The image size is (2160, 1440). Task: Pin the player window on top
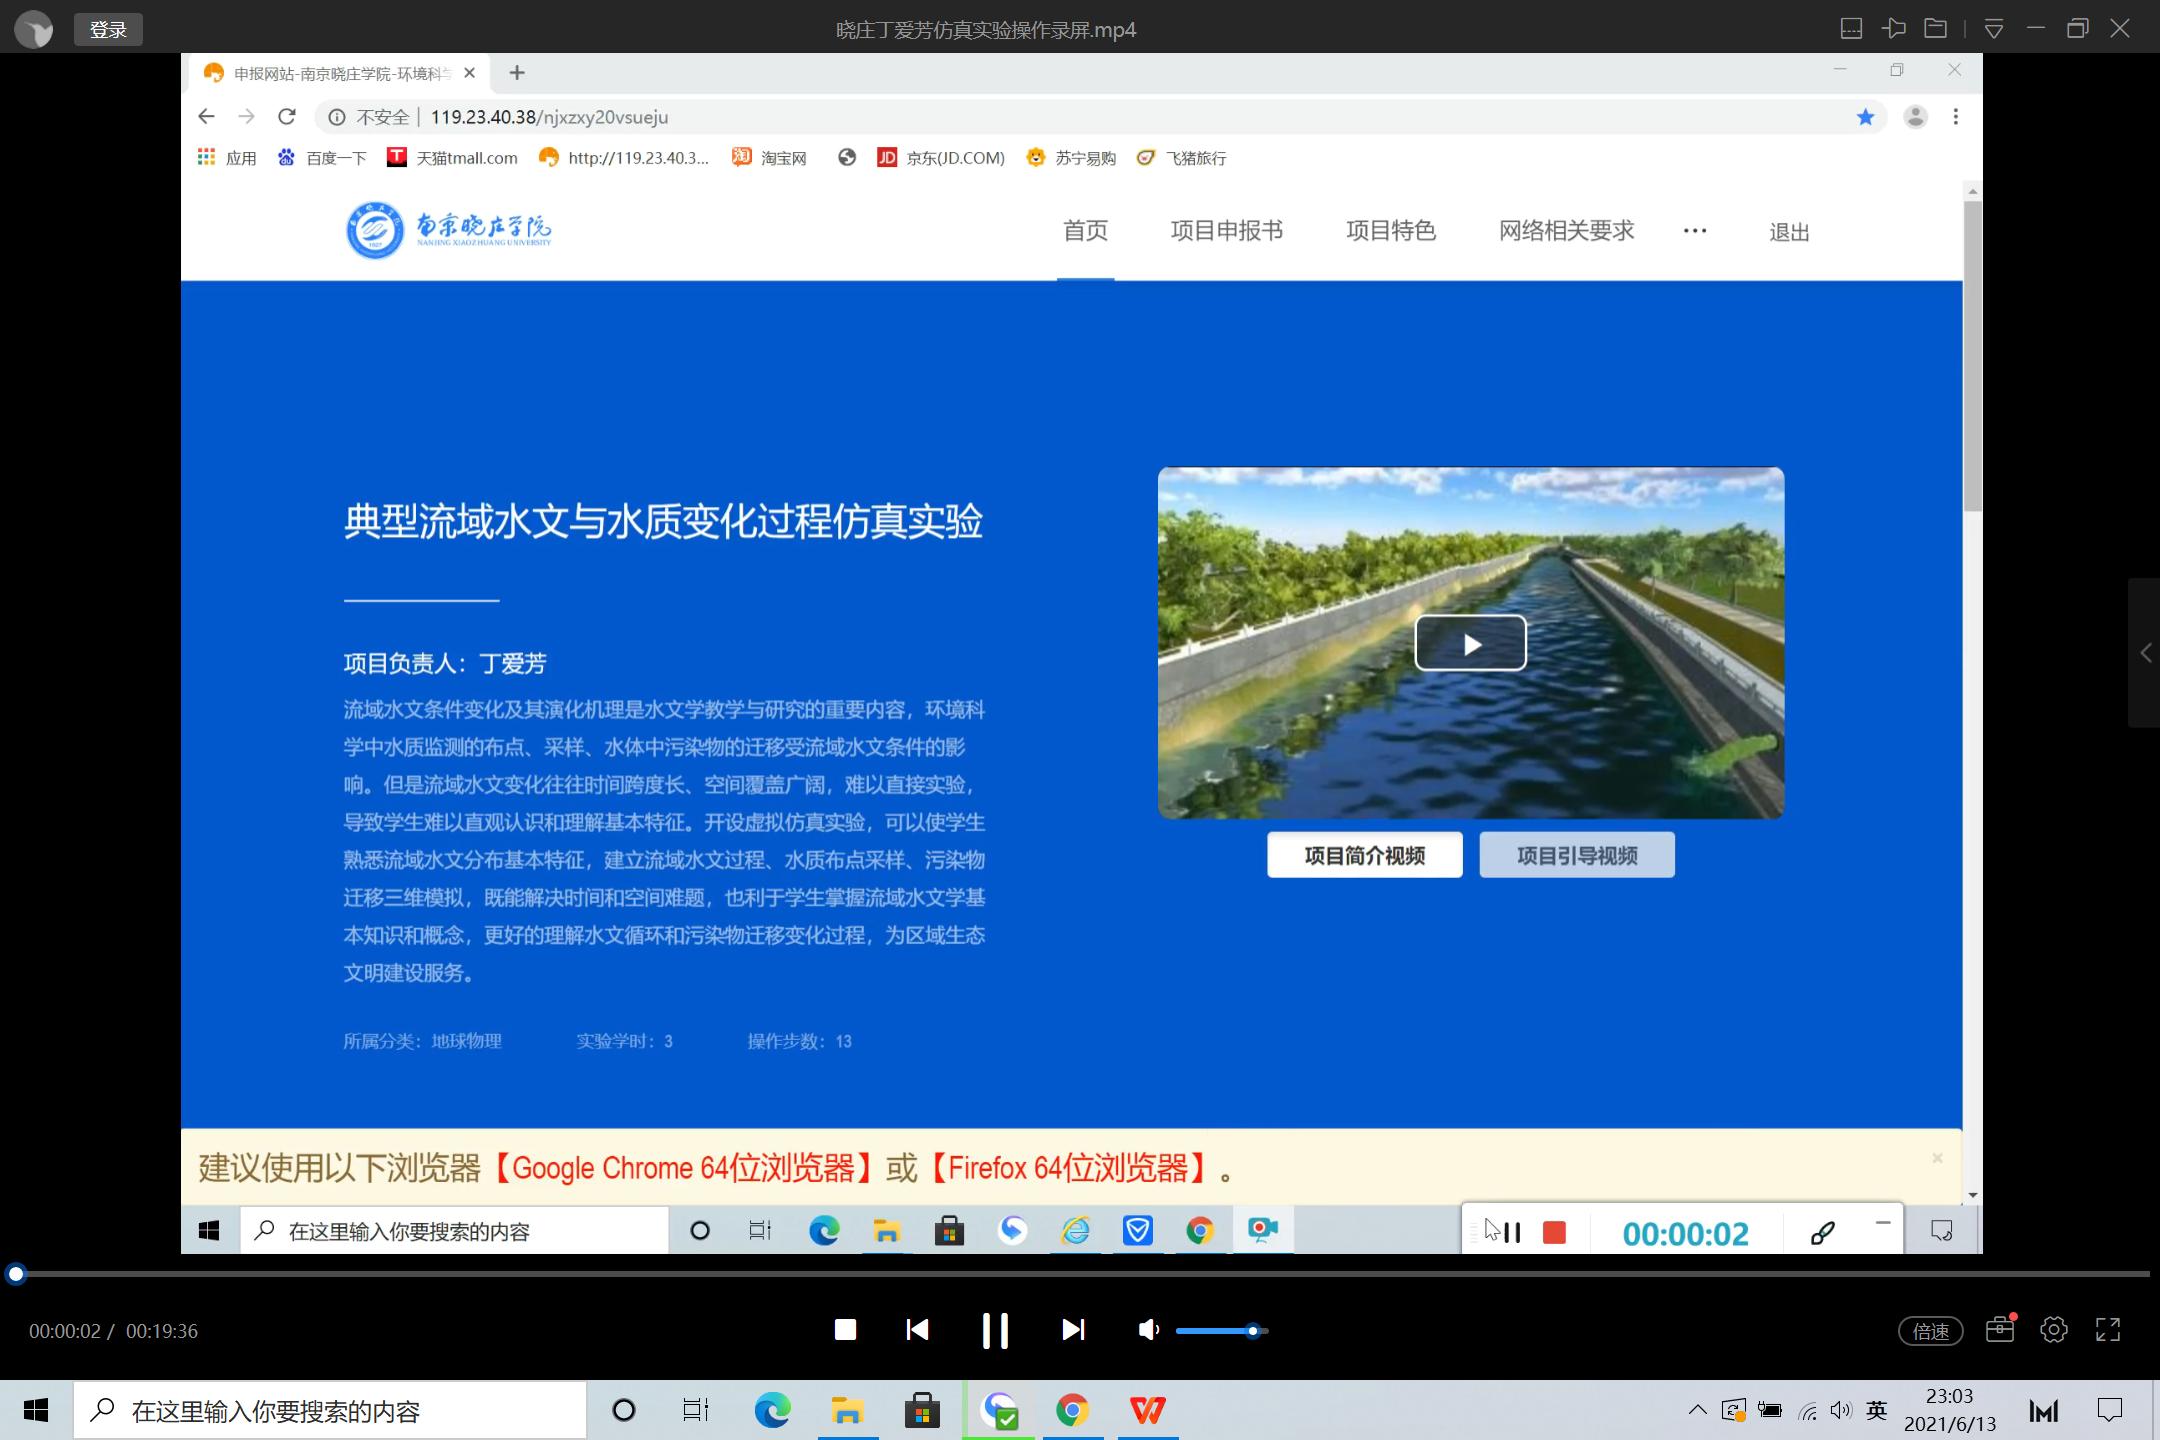click(1893, 29)
